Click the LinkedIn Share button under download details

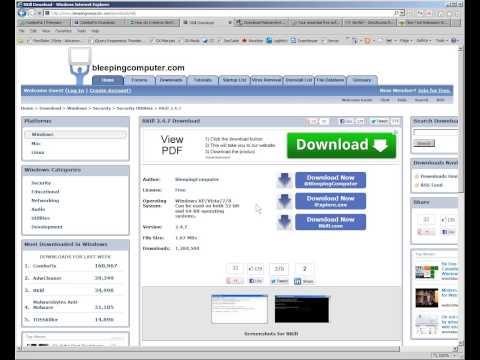click(304, 281)
